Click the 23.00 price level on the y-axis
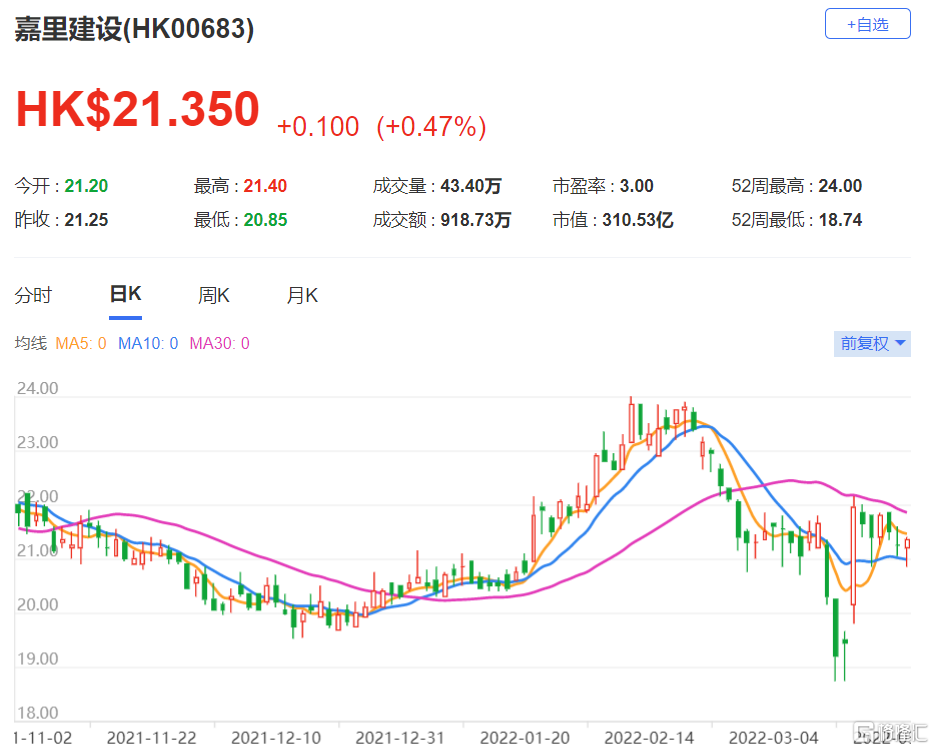The height and width of the screenshot is (750, 935). pyautogui.click(x=38, y=442)
